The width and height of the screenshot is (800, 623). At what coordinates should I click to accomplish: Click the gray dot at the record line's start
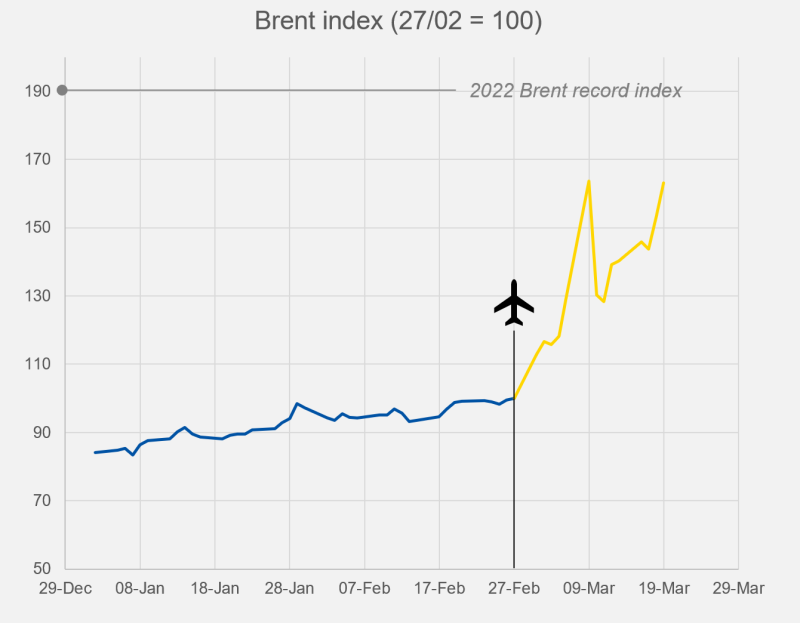point(62,90)
